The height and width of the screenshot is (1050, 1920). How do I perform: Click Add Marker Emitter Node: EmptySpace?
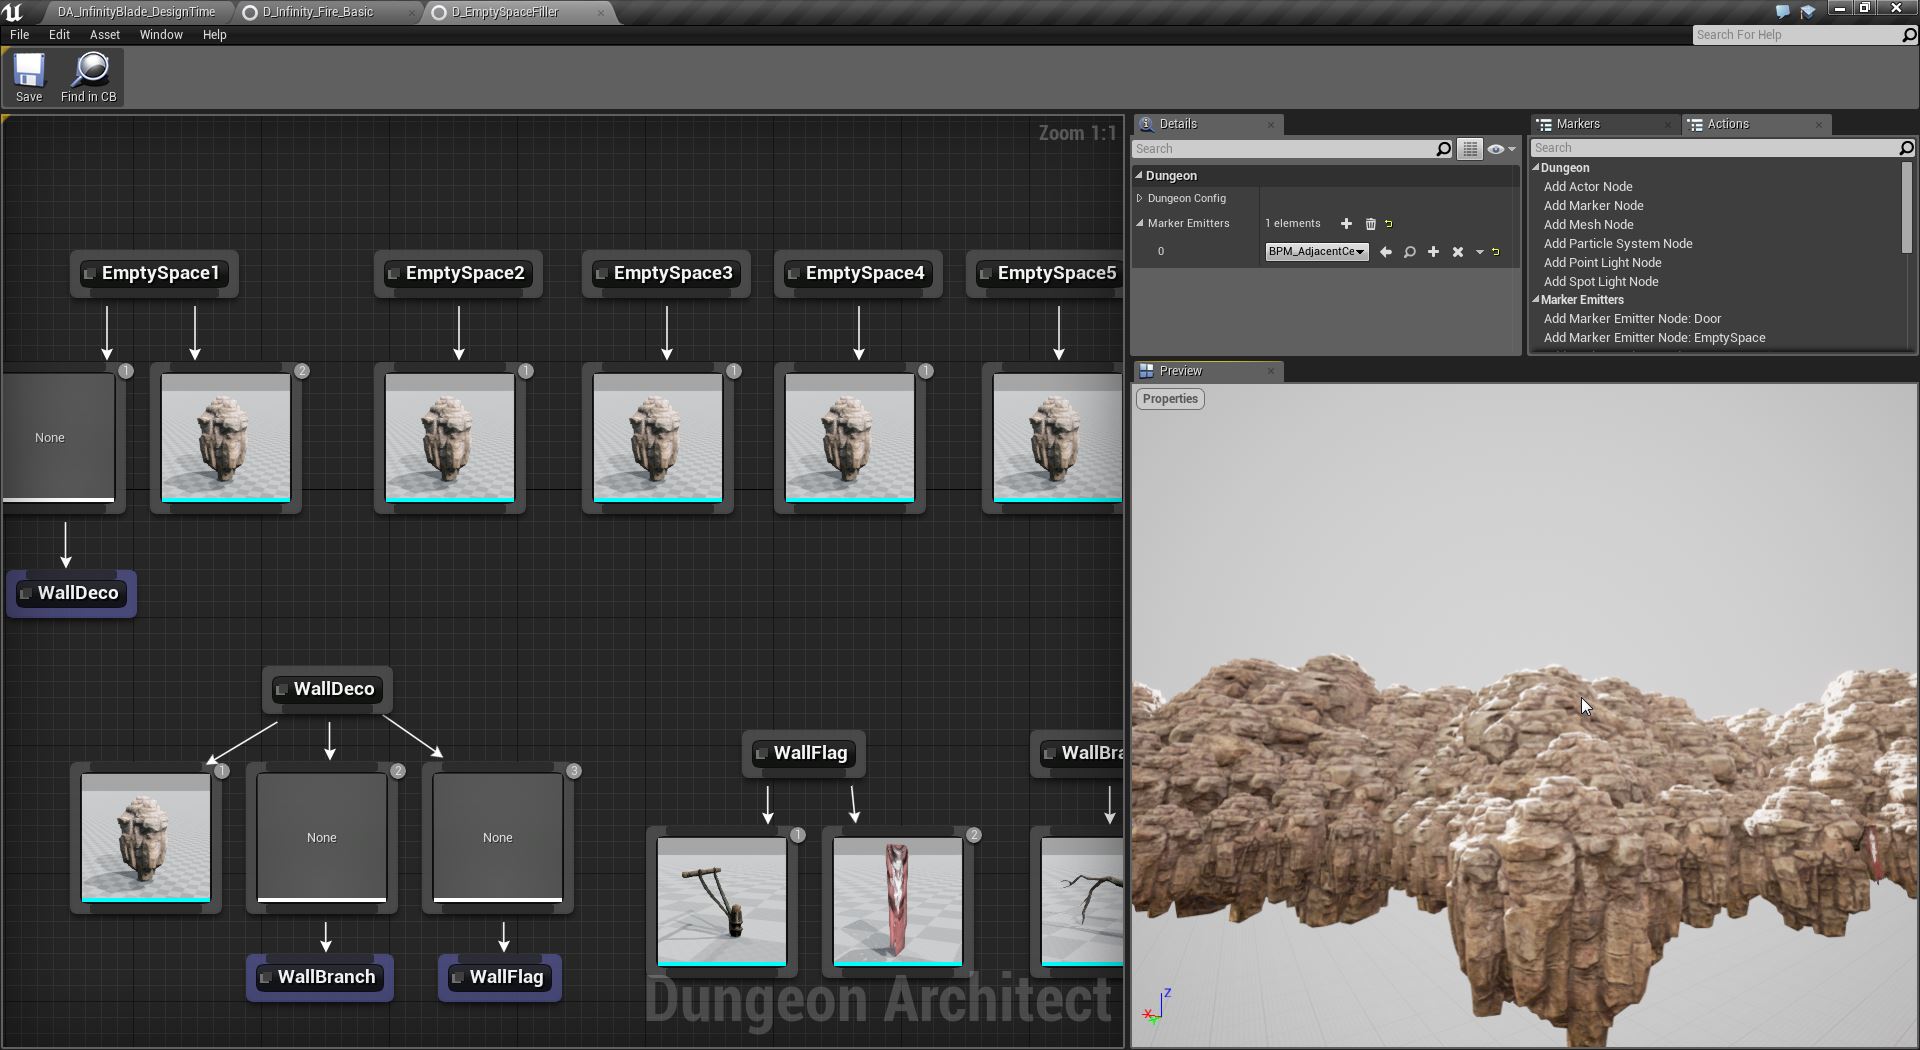coord(1654,338)
